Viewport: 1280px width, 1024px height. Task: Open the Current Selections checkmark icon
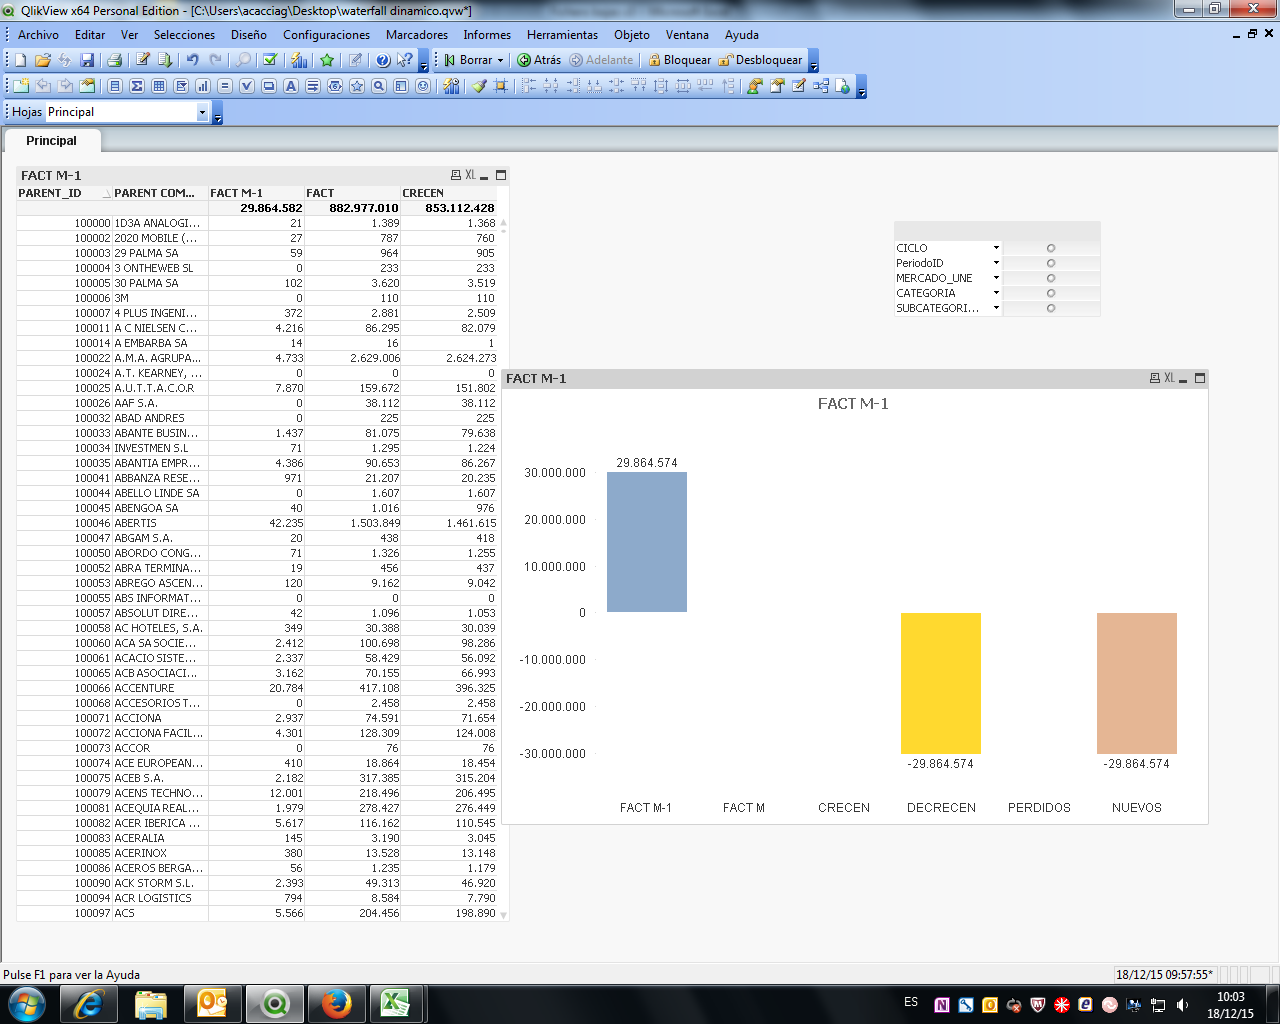(270, 60)
